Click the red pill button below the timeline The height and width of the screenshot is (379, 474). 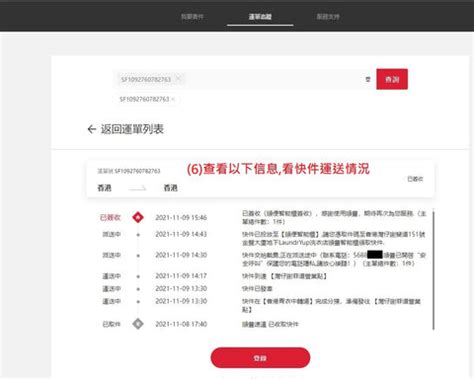pos(260,358)
